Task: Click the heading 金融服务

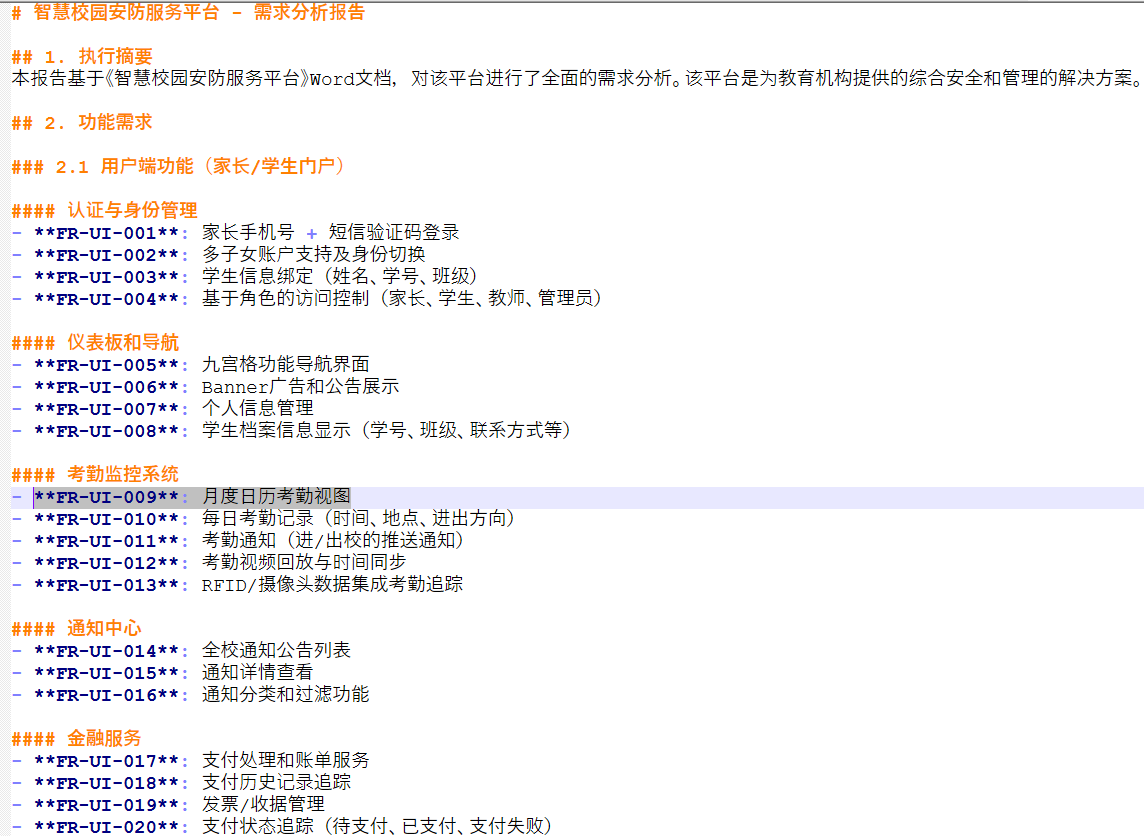Action: [x=77, y=738]
